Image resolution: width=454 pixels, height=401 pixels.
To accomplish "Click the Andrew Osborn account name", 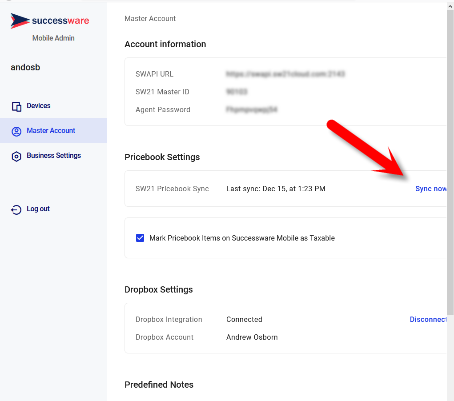I will click(252, 337).
